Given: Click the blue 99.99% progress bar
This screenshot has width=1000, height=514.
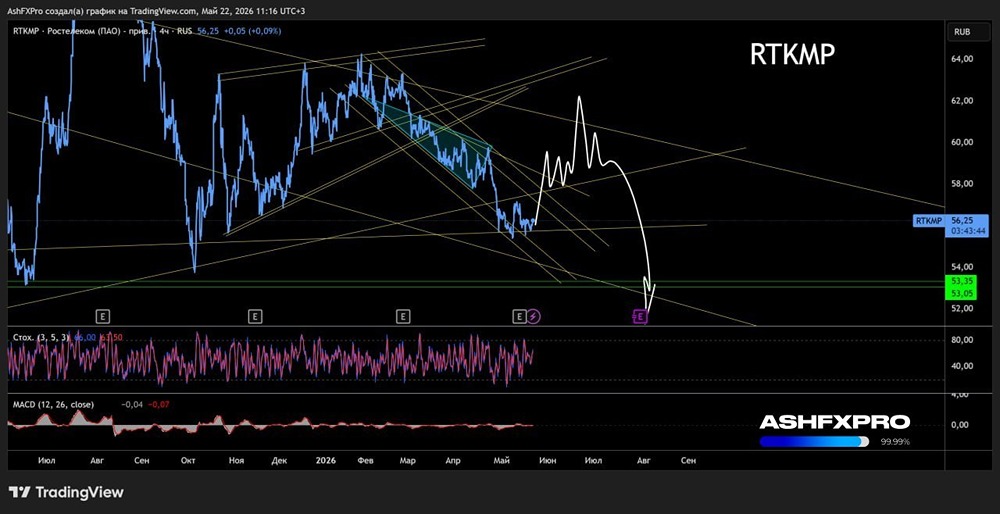Looking at the screenshot, I should [814, 441].
